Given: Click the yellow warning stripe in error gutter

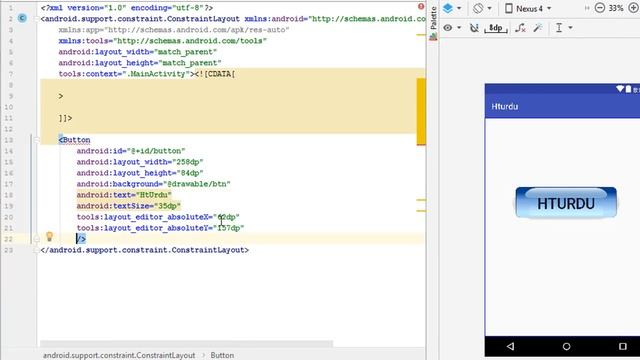Looking at the screenshot, I should click(x=421, y=111).
